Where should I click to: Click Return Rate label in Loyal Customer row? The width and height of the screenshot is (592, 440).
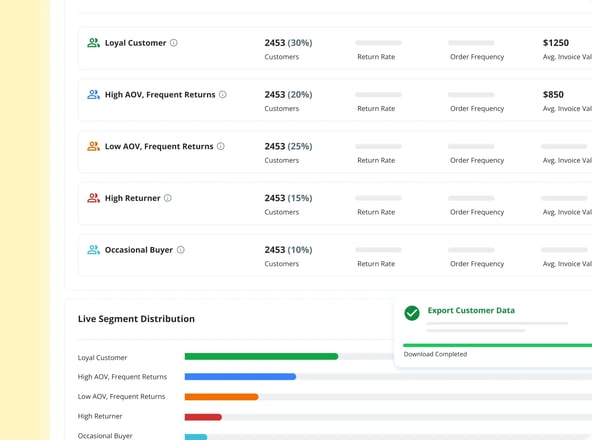point(376,57)
